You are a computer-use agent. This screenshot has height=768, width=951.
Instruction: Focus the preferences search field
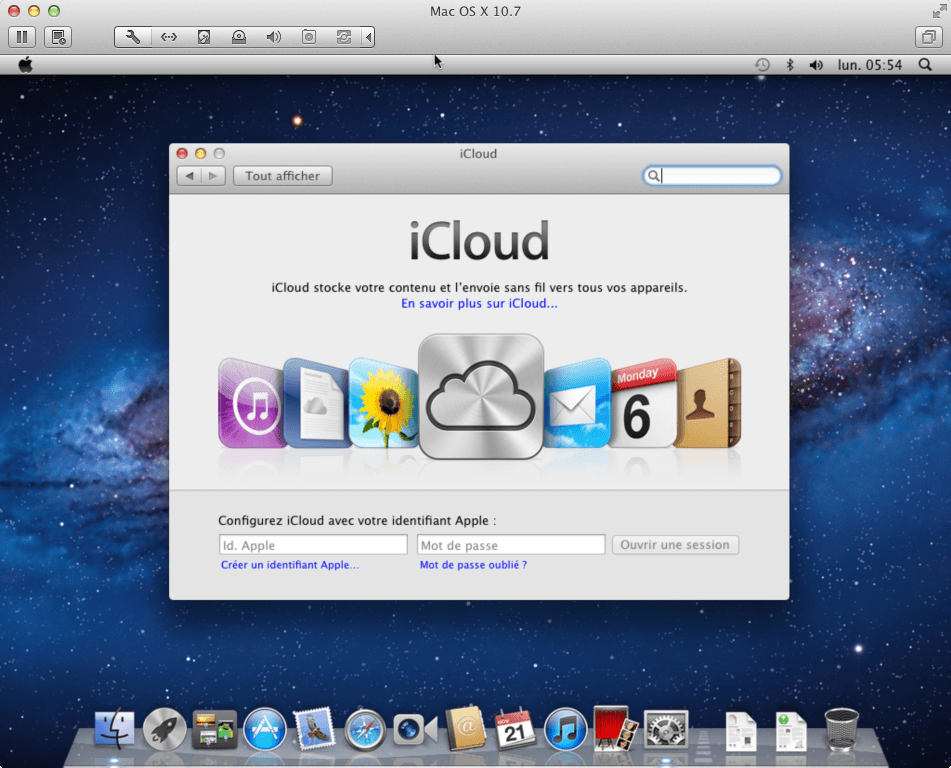point(712,176)
